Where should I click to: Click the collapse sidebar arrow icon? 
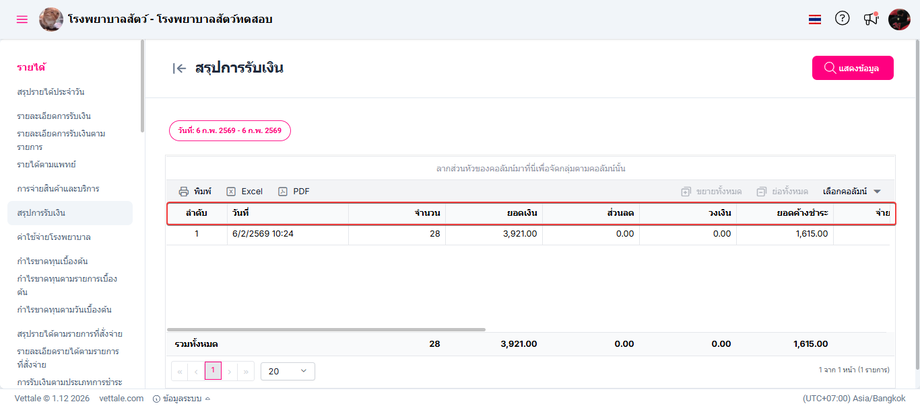(179, 68)
